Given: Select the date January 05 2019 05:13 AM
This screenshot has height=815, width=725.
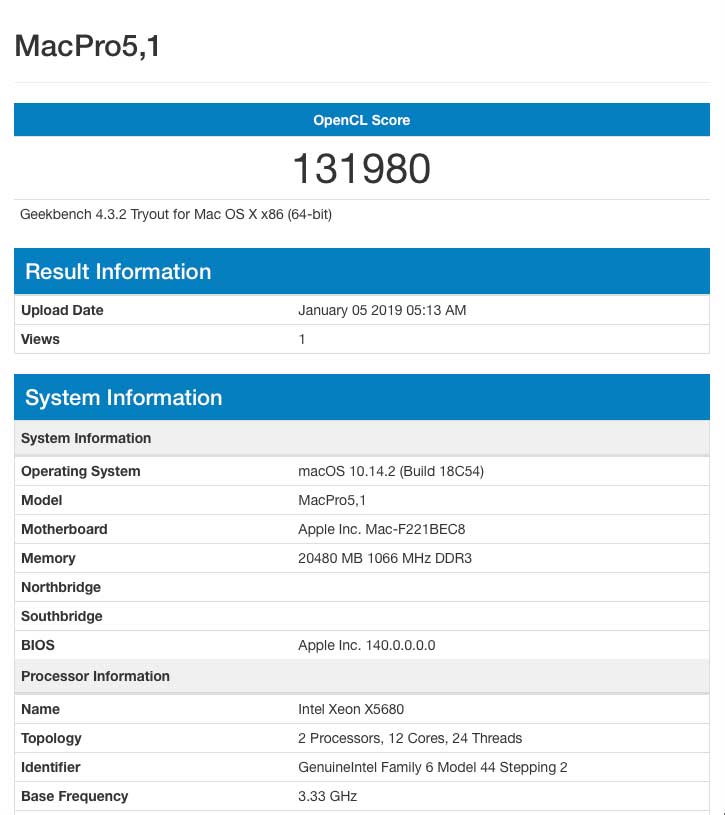Looking at the screenshot, I should (382, 310).
